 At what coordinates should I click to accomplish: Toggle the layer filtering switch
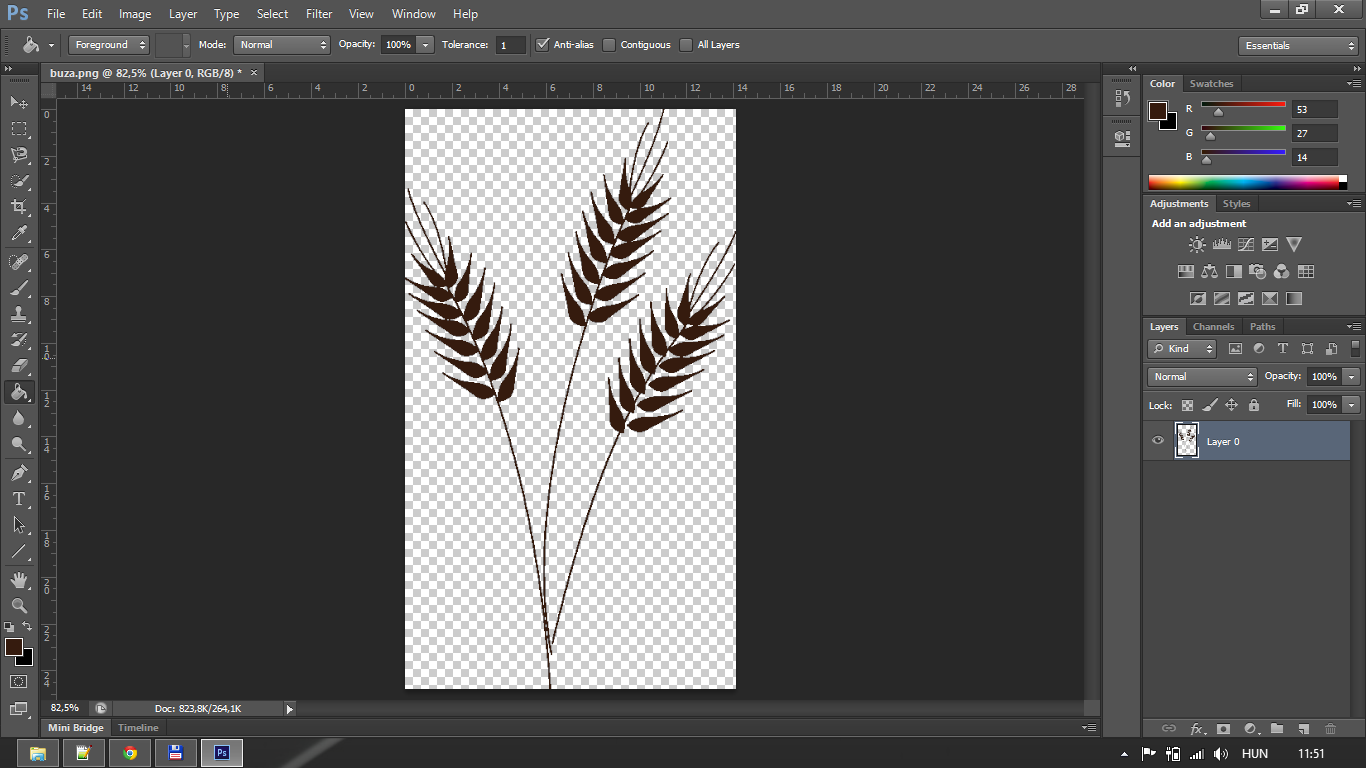click(x=1355, y=348)
